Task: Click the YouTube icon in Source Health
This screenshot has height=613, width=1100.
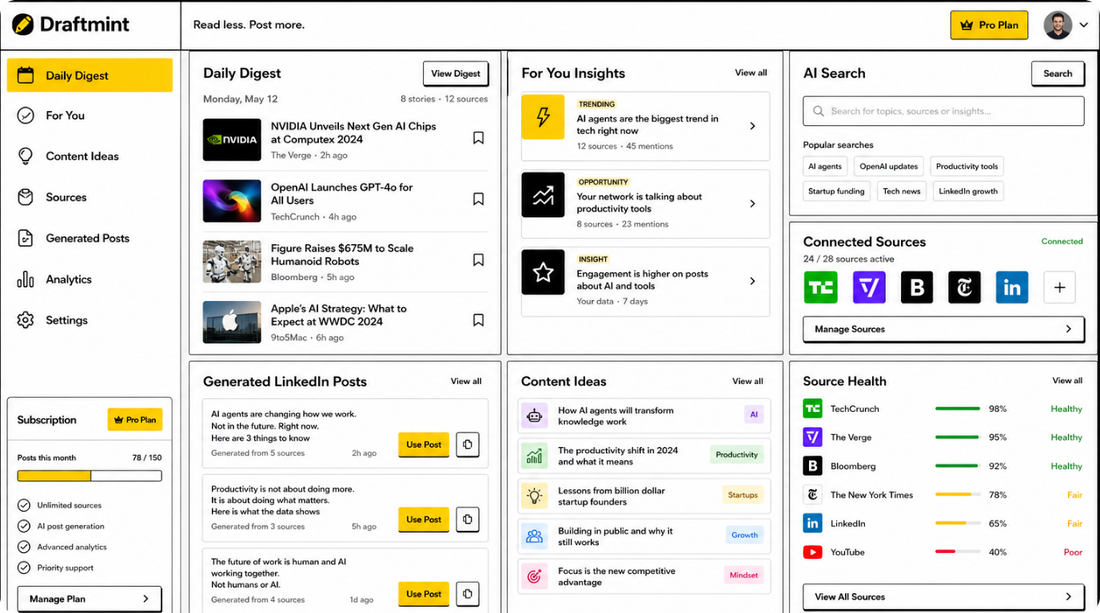Action: pos(812,552)
